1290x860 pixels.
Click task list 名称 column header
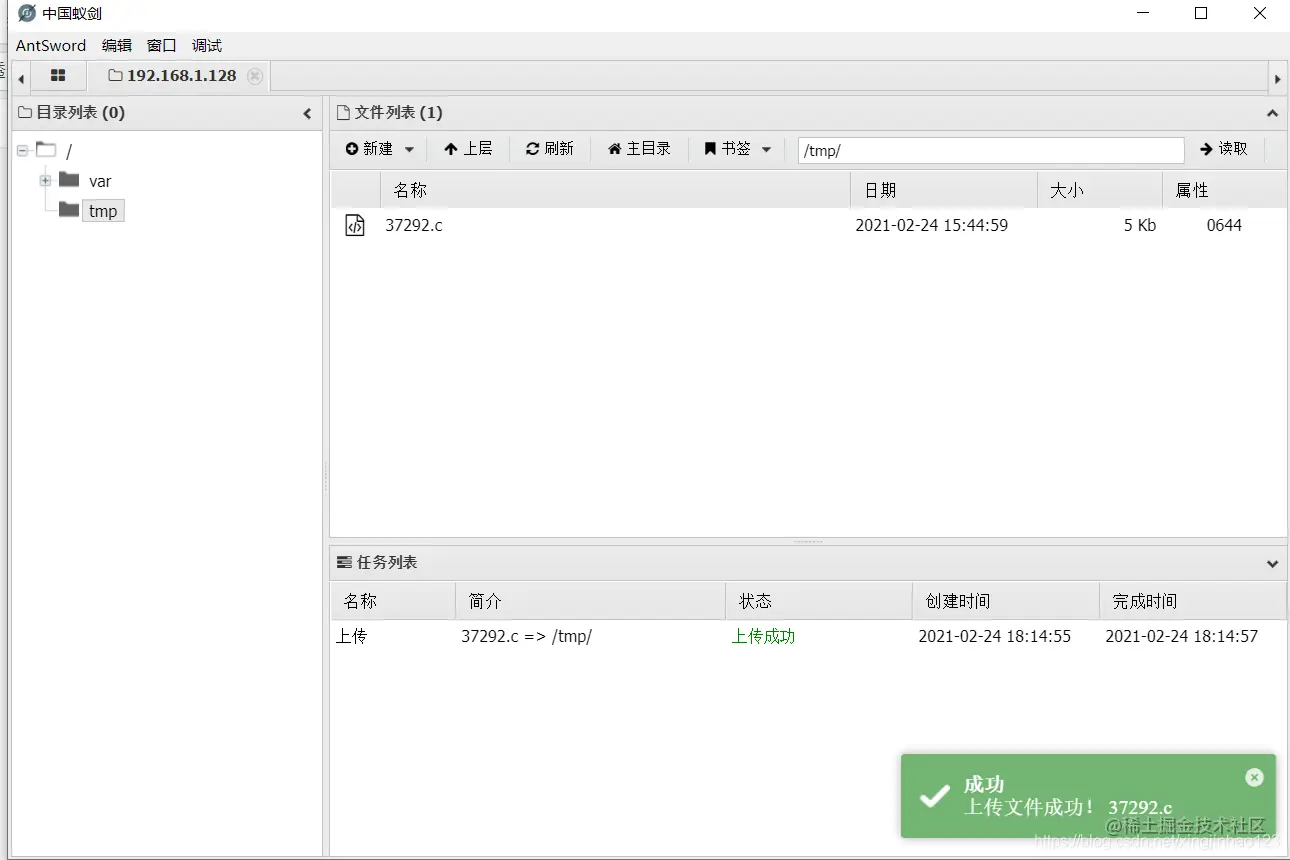coord(393,601)
